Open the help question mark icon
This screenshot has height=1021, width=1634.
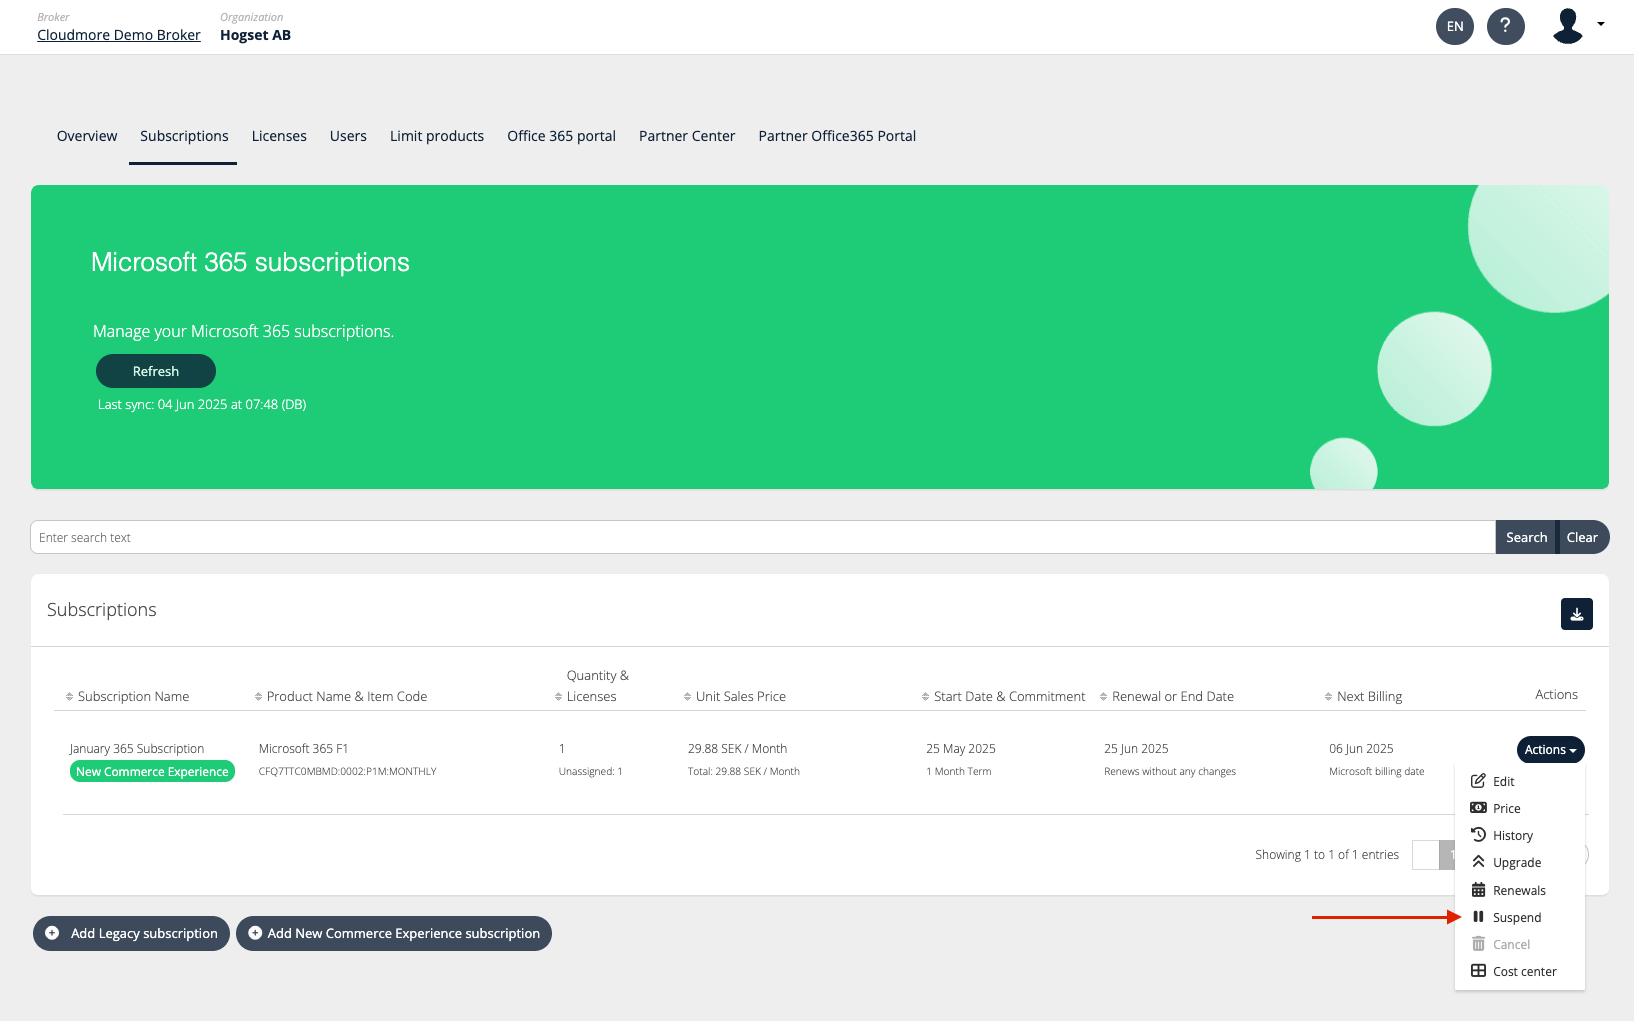tap(1505, 26)
